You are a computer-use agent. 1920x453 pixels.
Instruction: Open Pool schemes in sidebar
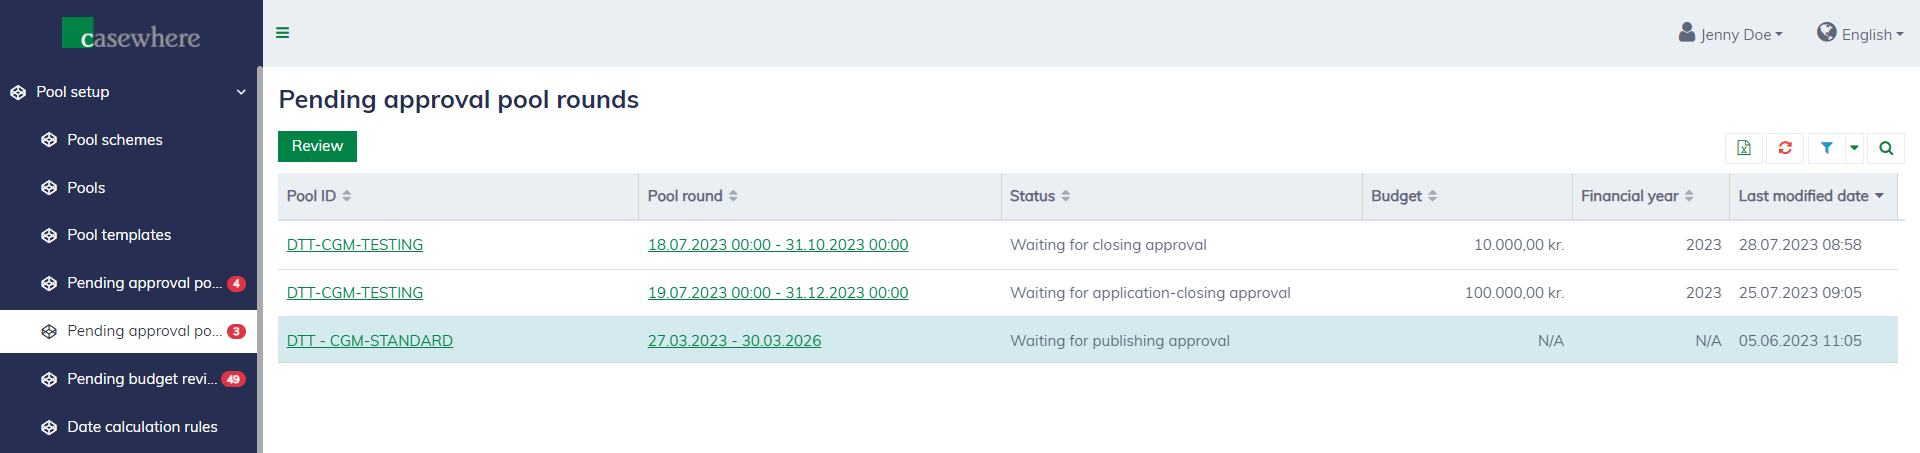(x=114, y=140)
